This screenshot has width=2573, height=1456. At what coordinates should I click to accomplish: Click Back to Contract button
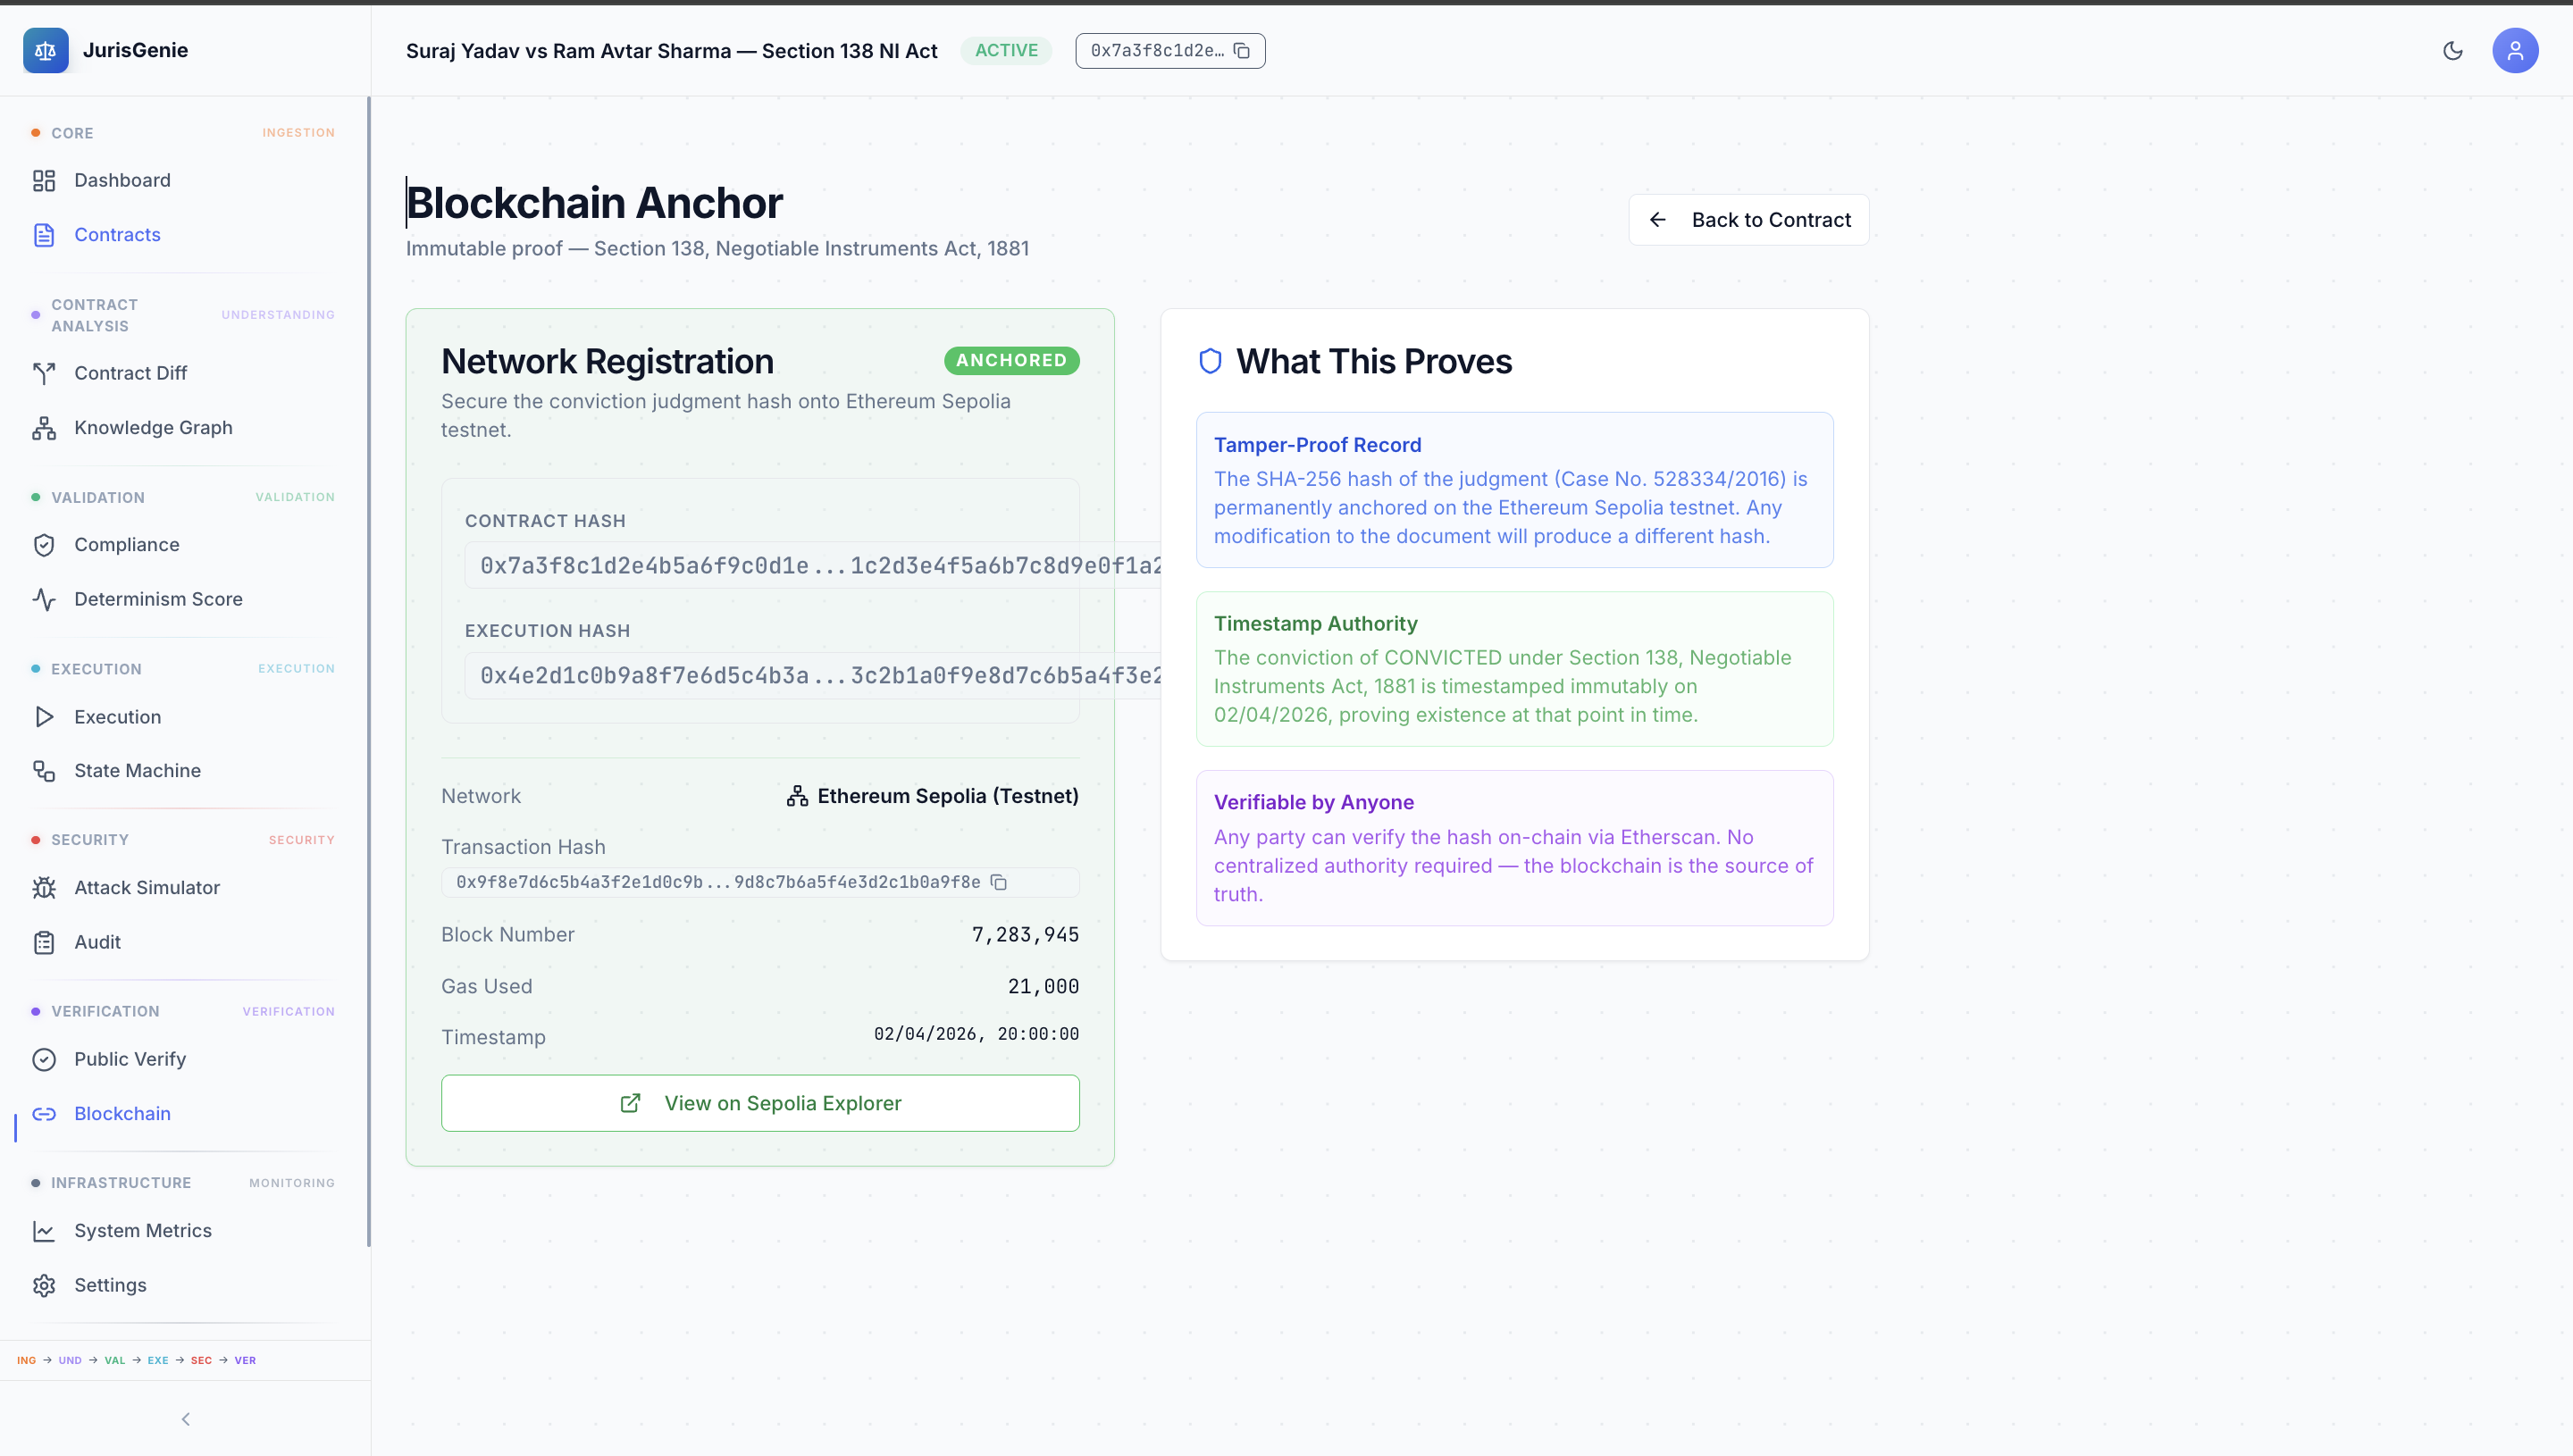1748,220
